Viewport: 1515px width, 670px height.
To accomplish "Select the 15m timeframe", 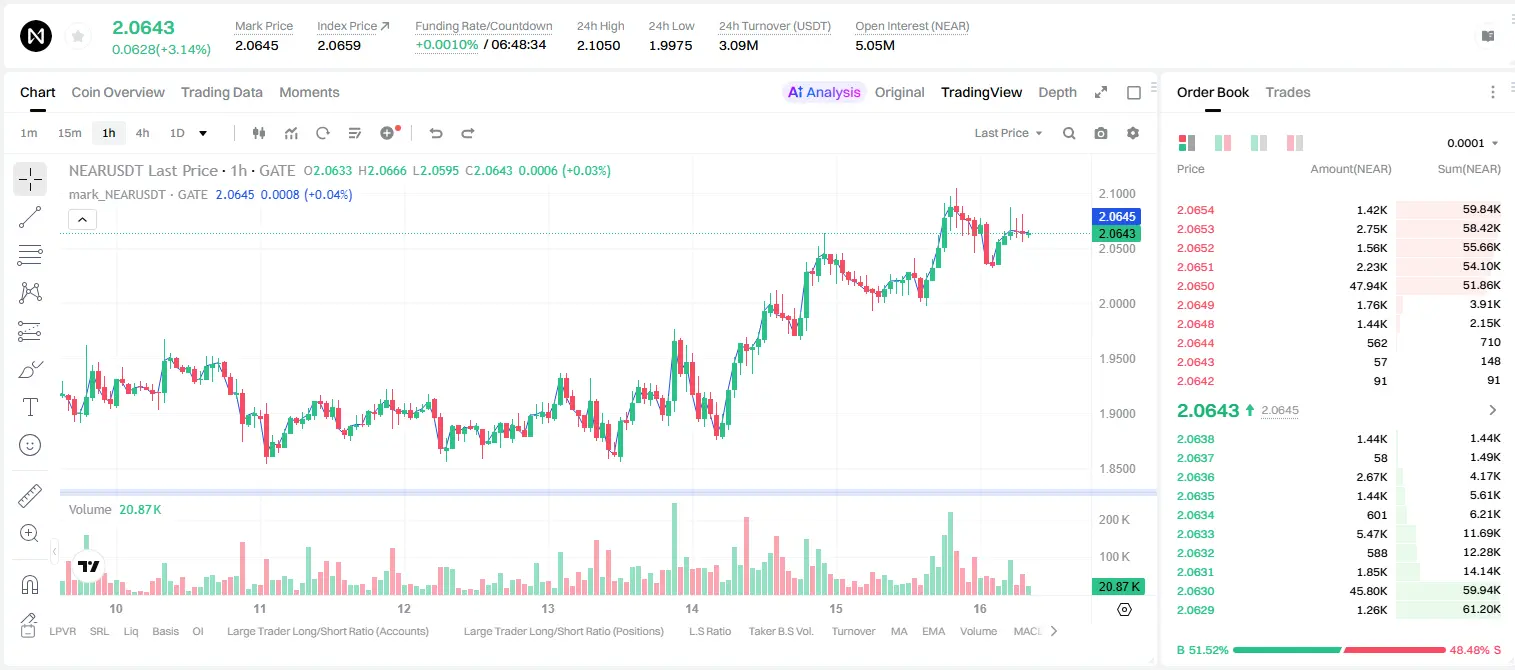I will click(69, 133).
